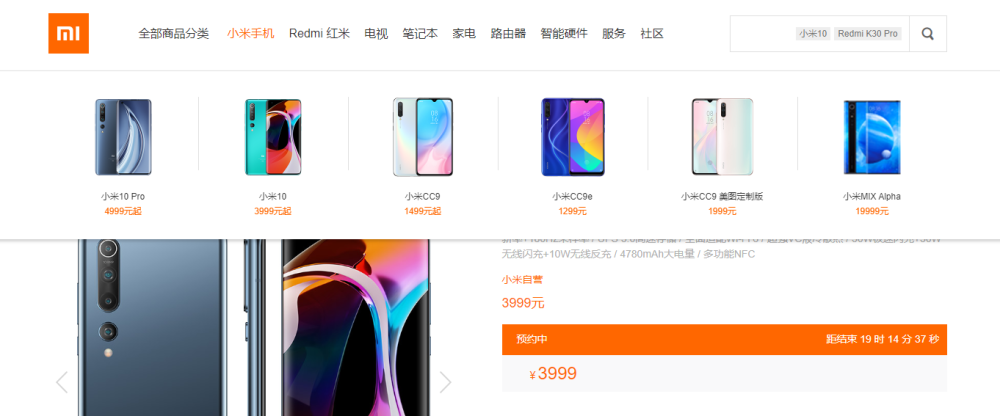
Task: Select the blue 小米CC9e phone image
Action: [573, 137]
